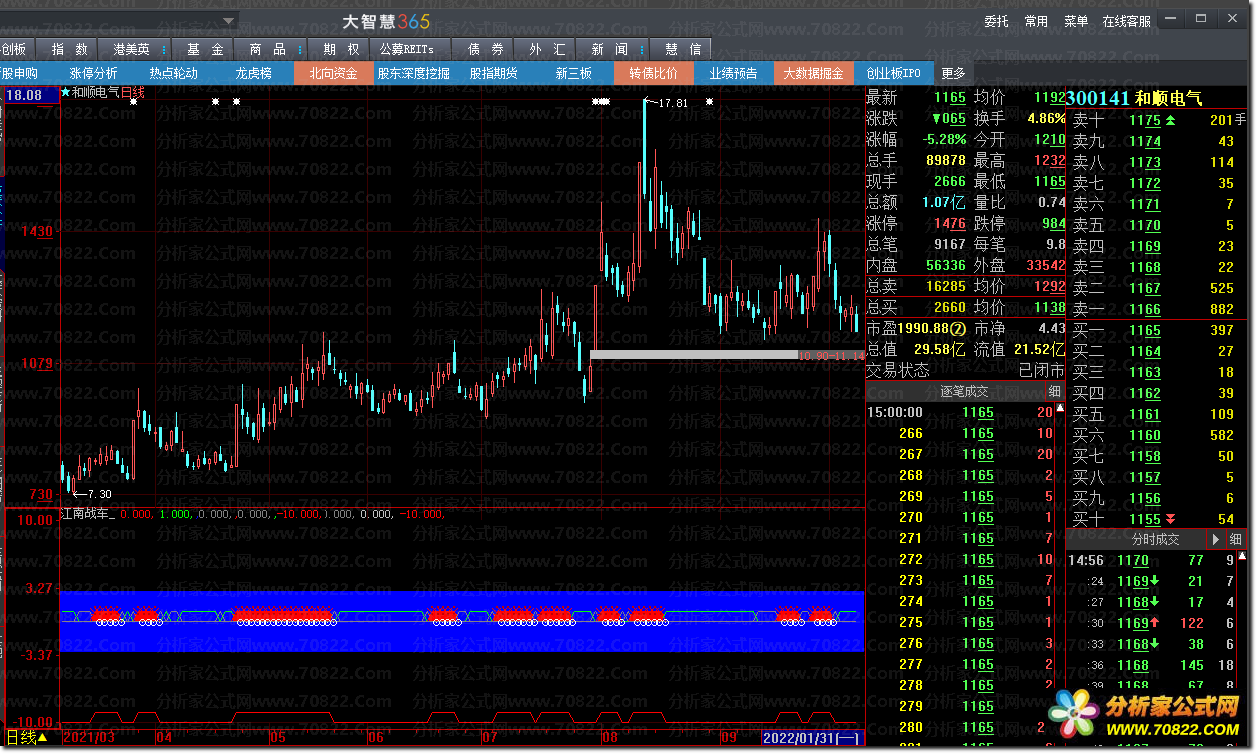
Task: Select the 热点轮动 function tab
Action: [174, 73]
